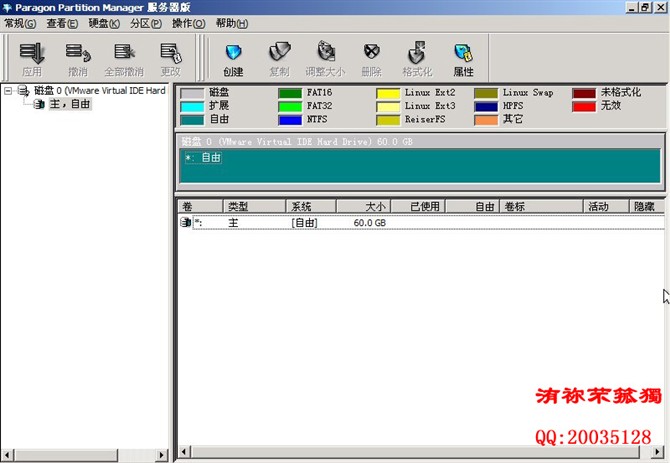Maximize the Partition Manager window
Screen dimensions: 670x463
pos(645,8)
